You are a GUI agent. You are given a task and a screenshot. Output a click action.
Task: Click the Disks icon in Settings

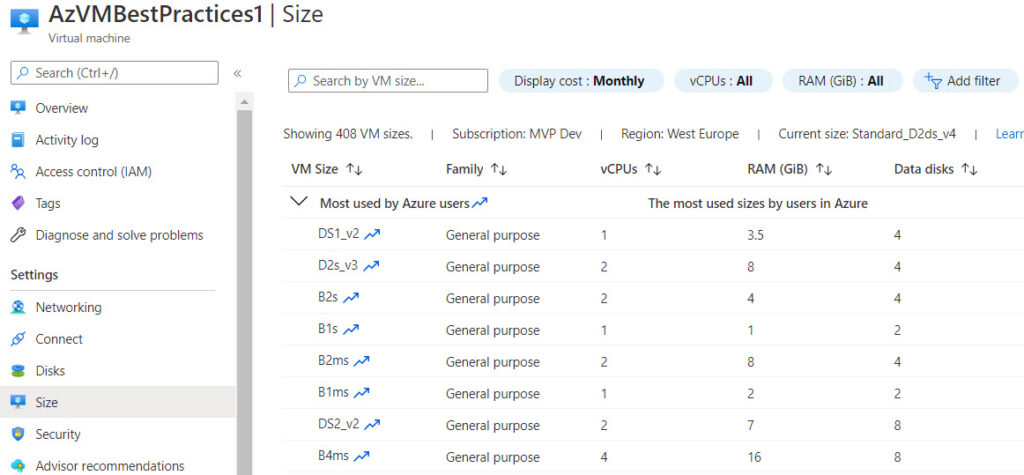pyautogui.click(x=18, y=371)
